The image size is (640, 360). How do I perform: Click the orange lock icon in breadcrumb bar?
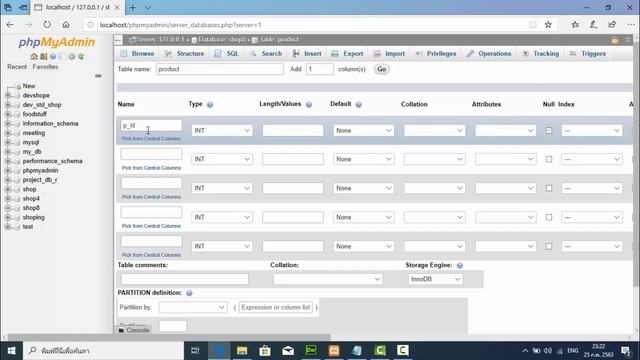[x=615, y=40]
